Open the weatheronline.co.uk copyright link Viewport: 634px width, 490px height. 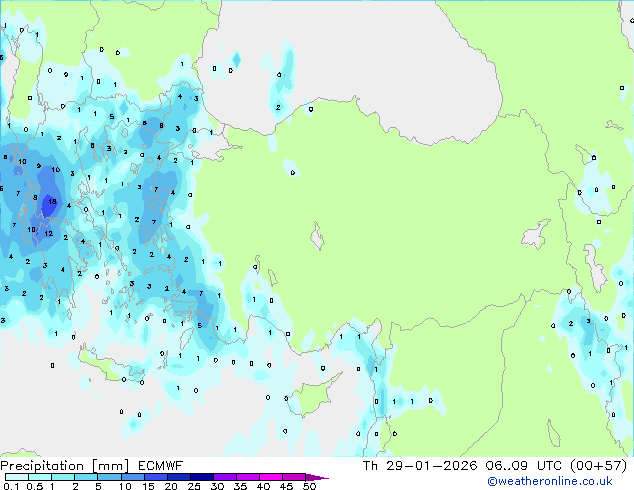[x=550, y=481]
